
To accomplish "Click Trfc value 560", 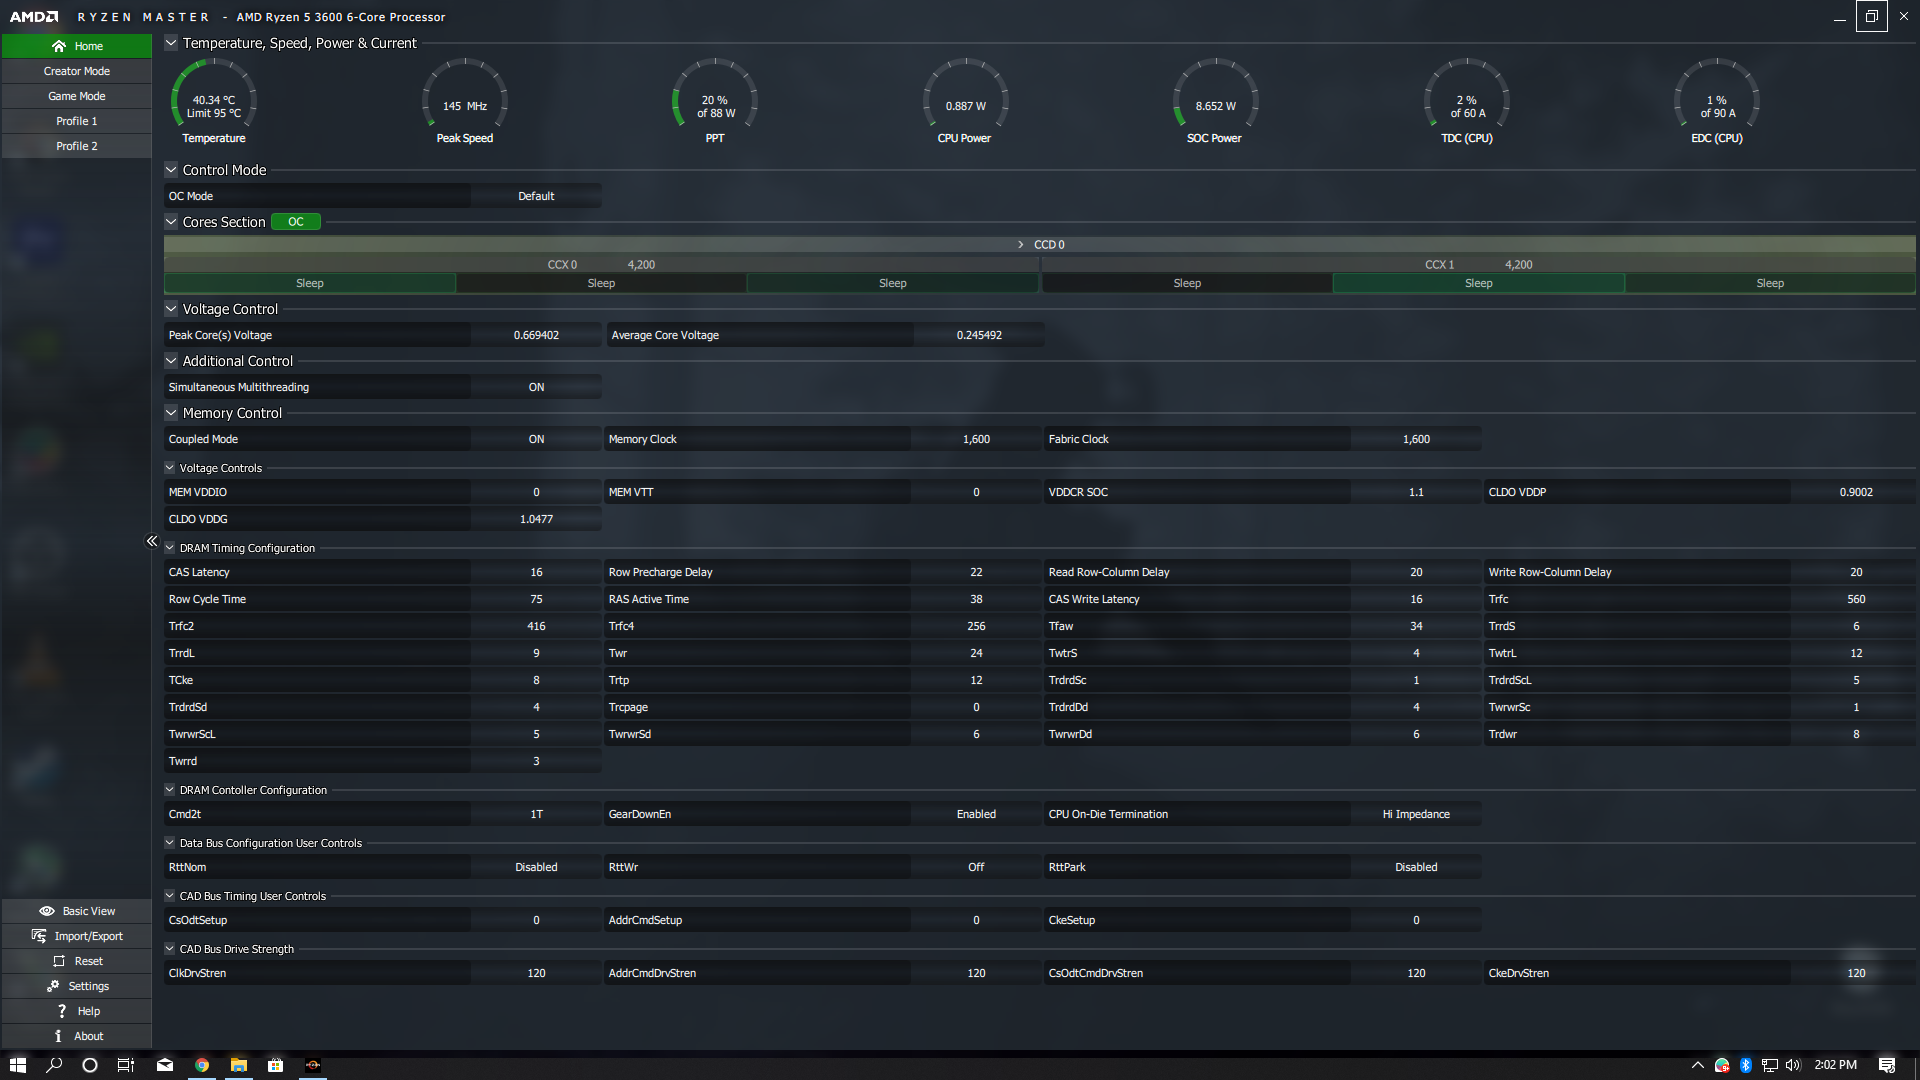I will tap(1856, 599).
